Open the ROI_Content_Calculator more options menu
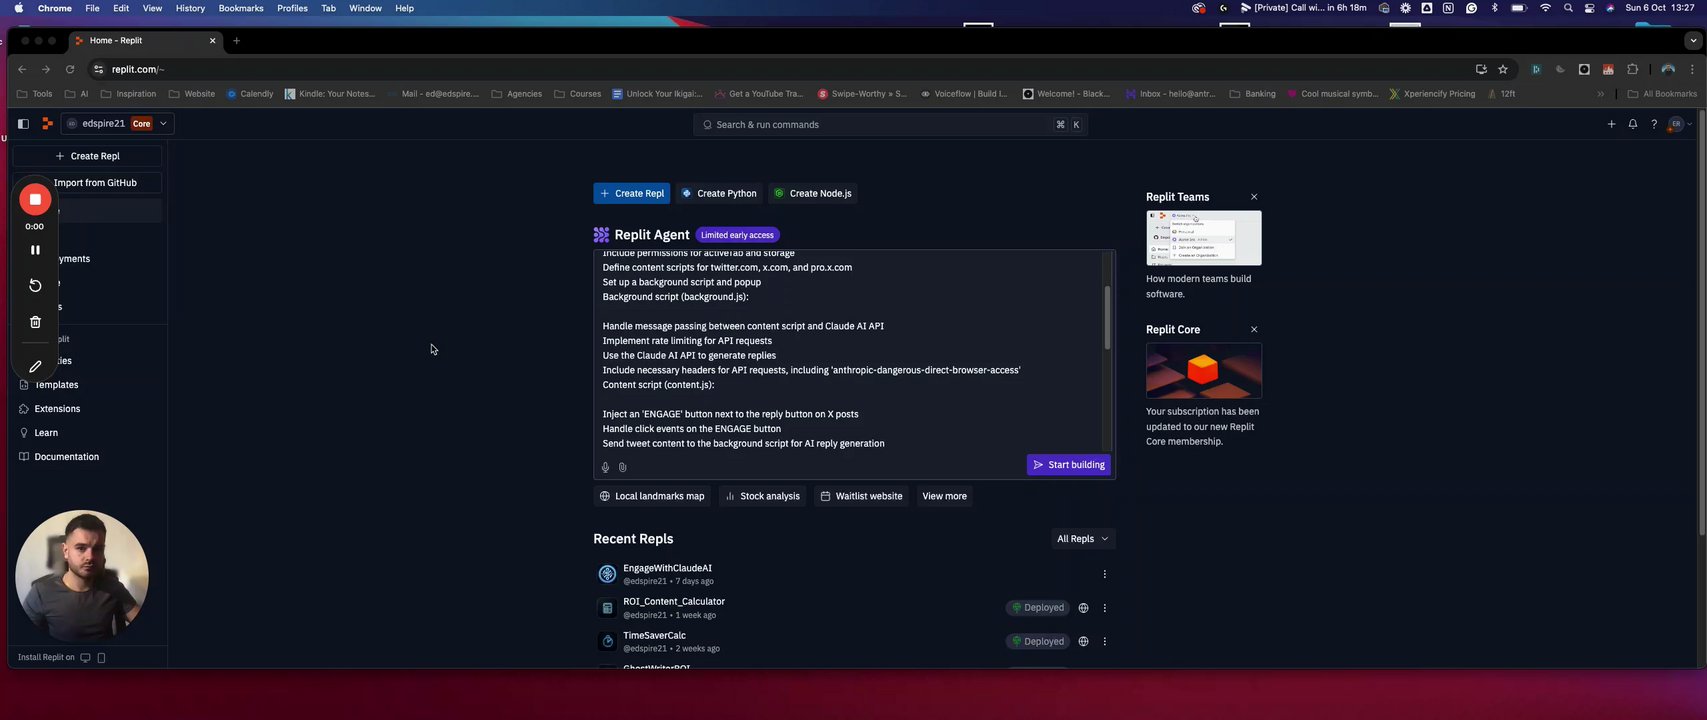 click(1105, 608)
